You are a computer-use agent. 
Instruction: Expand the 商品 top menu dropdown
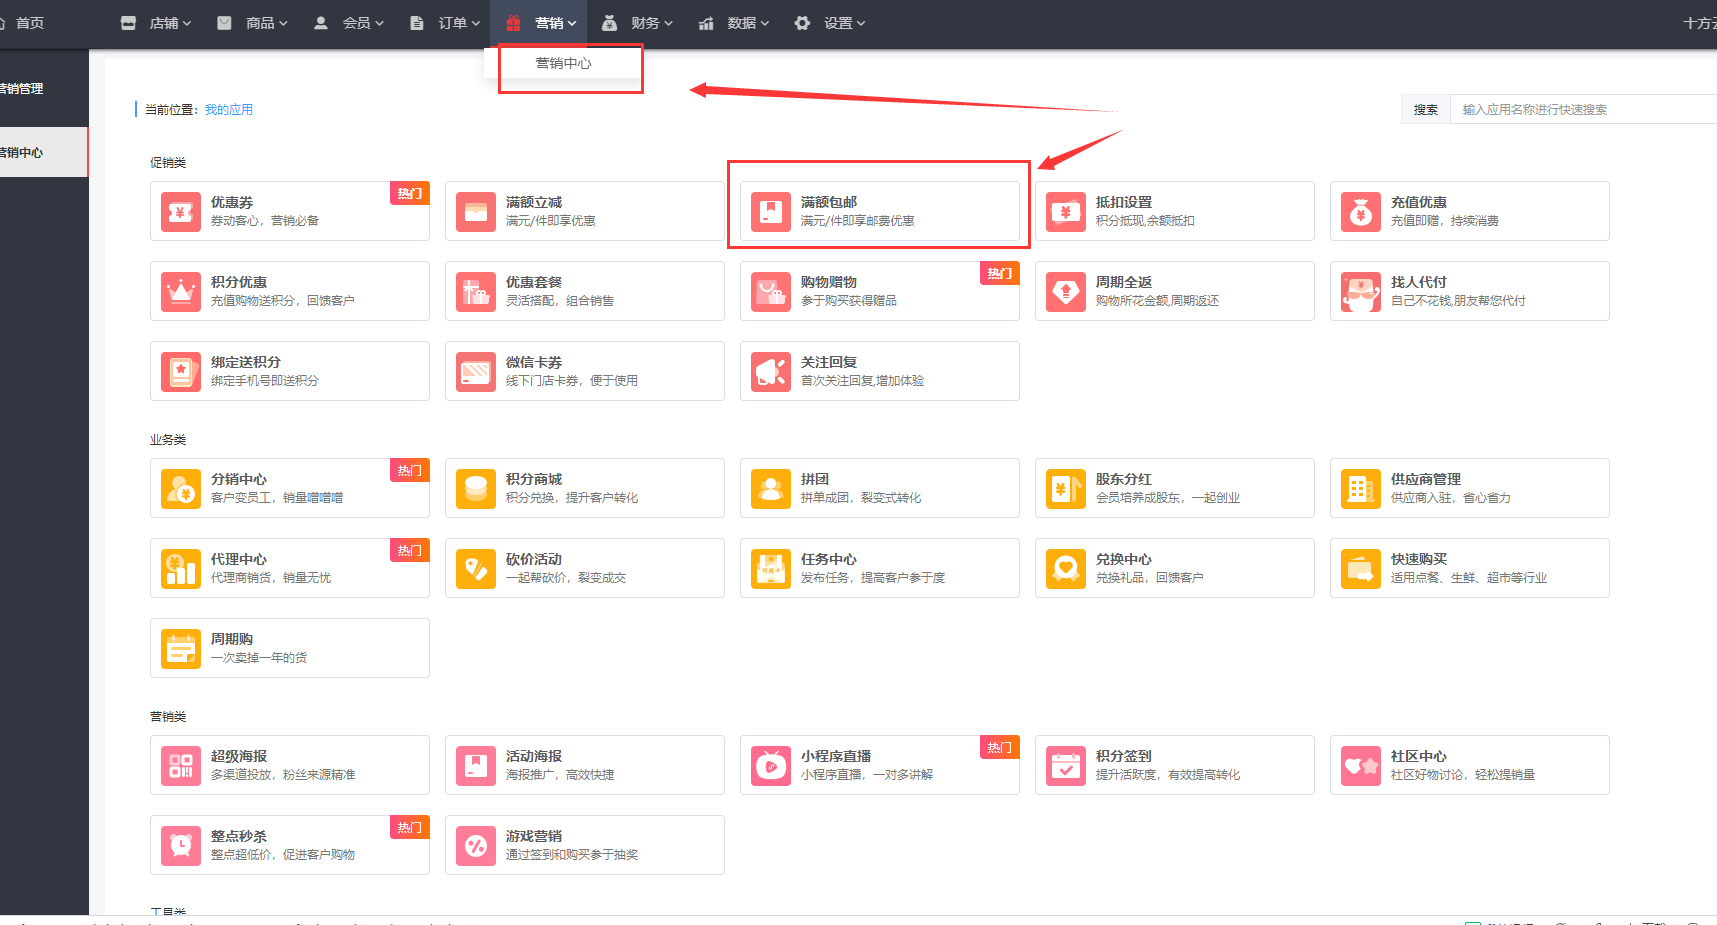pos(253,23)
